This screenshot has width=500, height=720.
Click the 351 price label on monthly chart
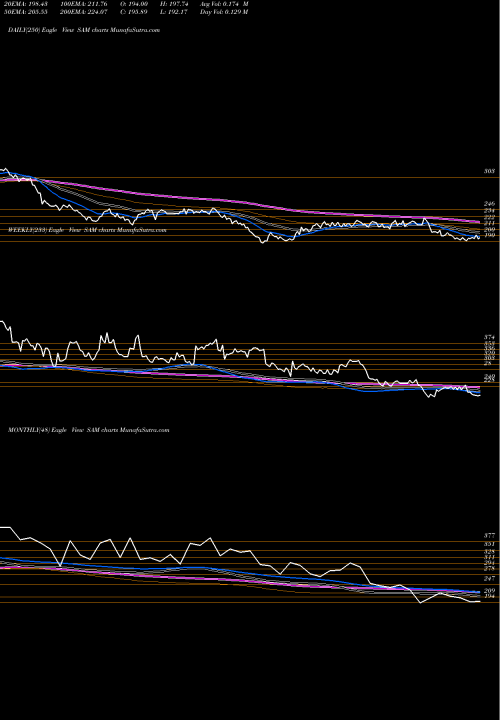(489, 544)
